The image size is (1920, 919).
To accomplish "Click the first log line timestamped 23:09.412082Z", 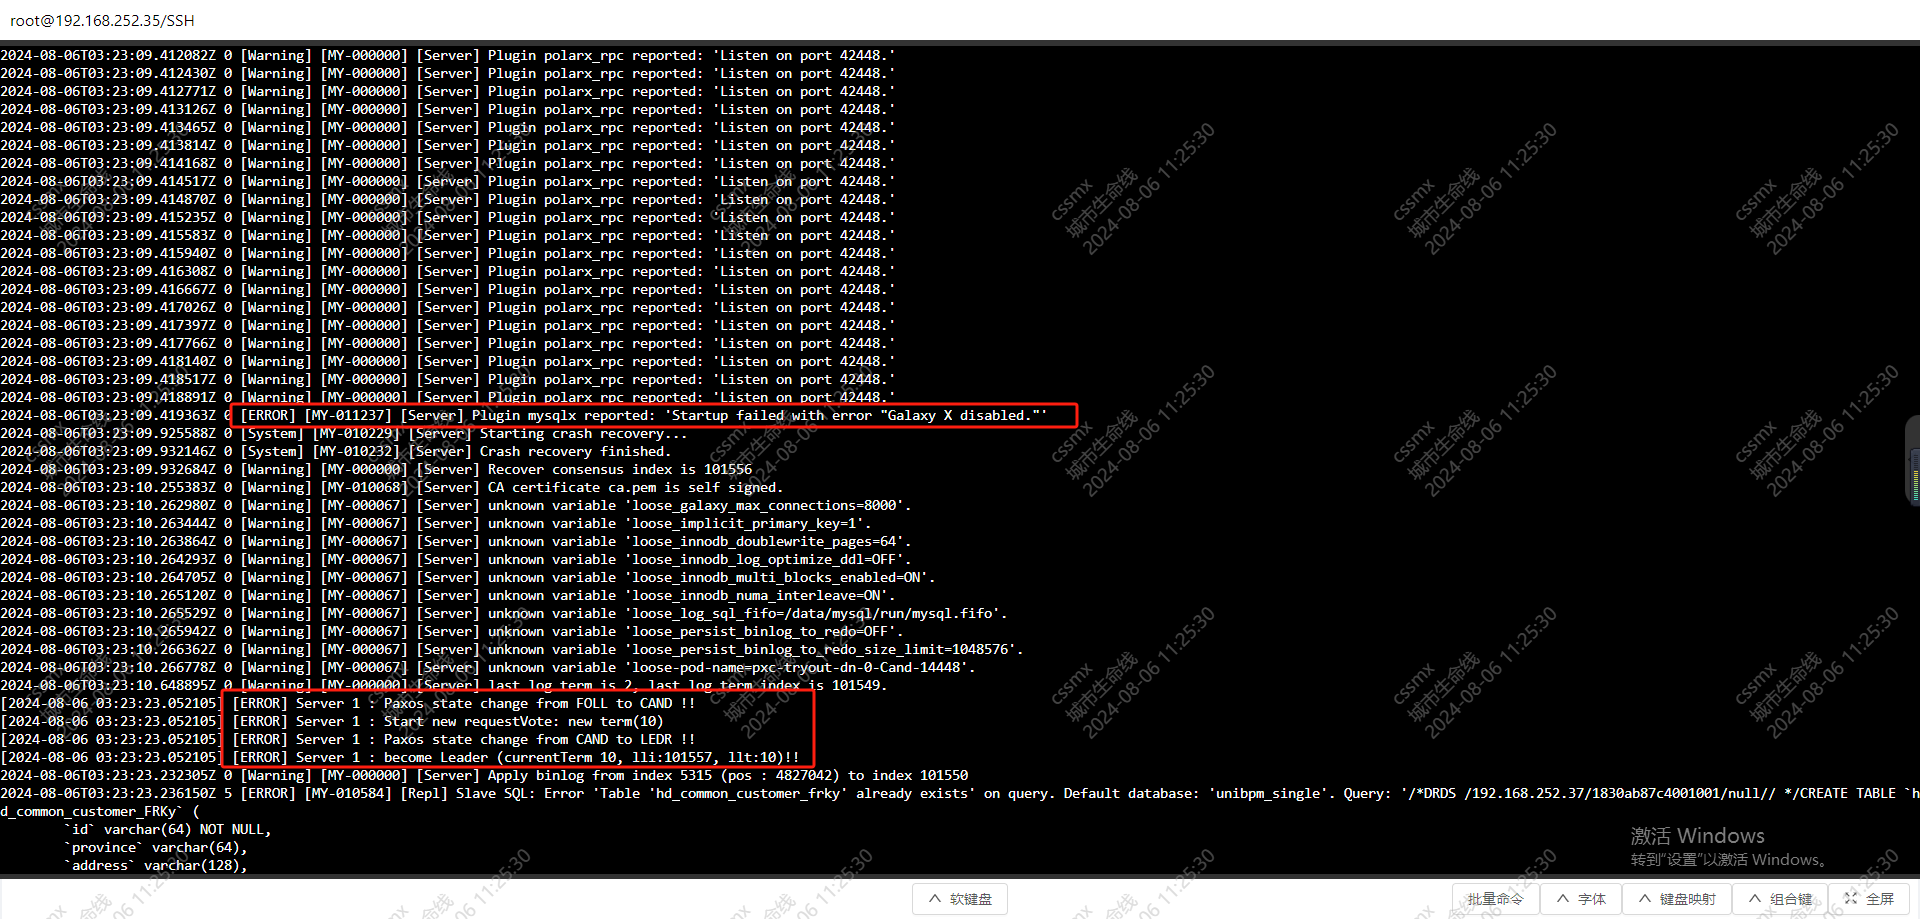I will 448,56.
